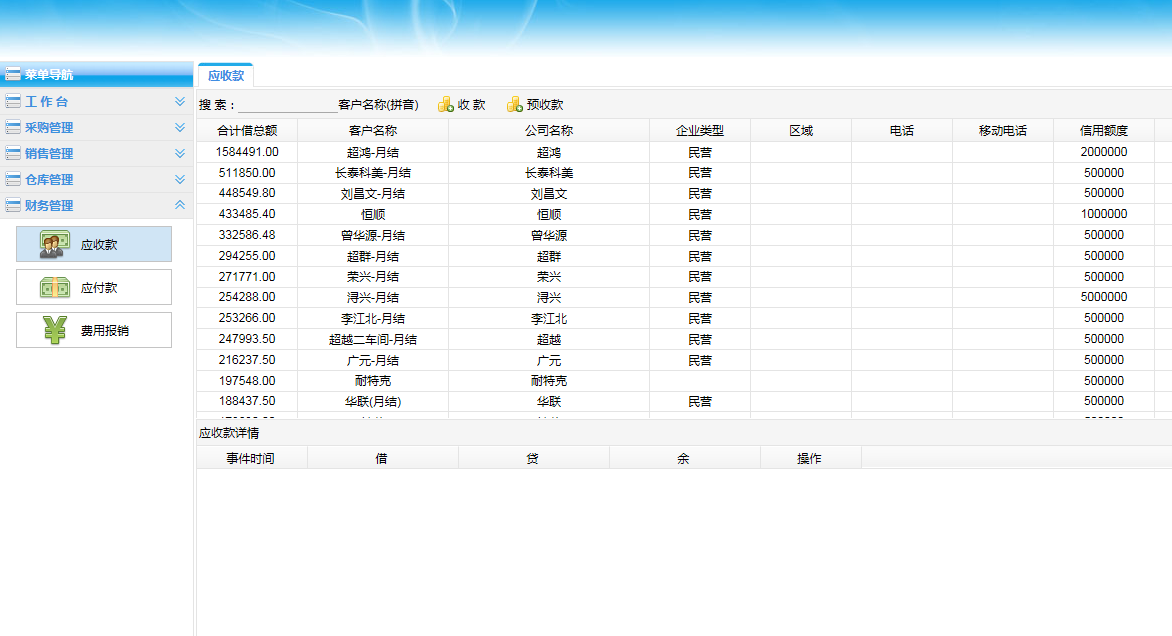Open the 工作台 menu label
1172x636 pixels.
click(x=46, y=102)
